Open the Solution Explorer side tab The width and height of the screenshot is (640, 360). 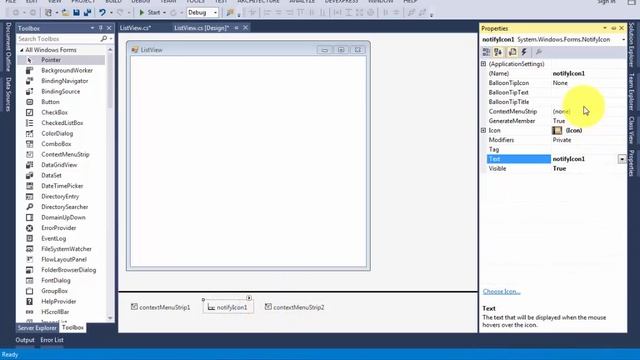pyautogui.click(x=632, y=45)
